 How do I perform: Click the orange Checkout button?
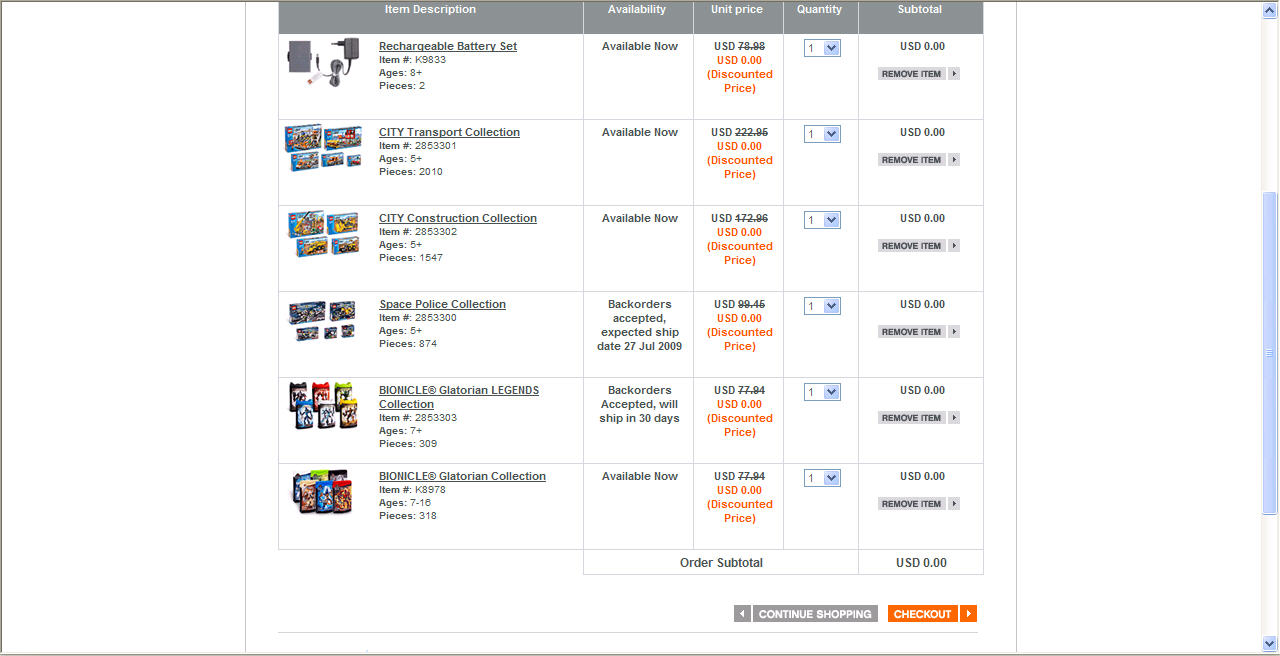pos(922,614)
